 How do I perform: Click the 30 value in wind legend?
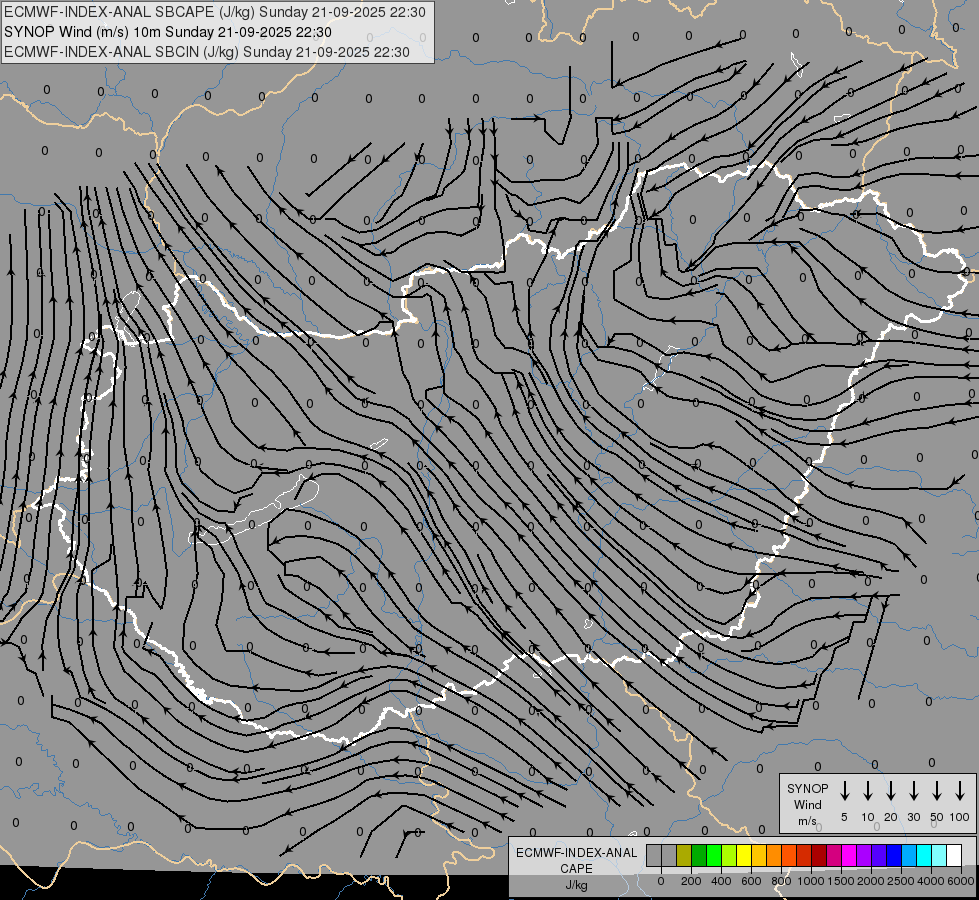point(913,817)
